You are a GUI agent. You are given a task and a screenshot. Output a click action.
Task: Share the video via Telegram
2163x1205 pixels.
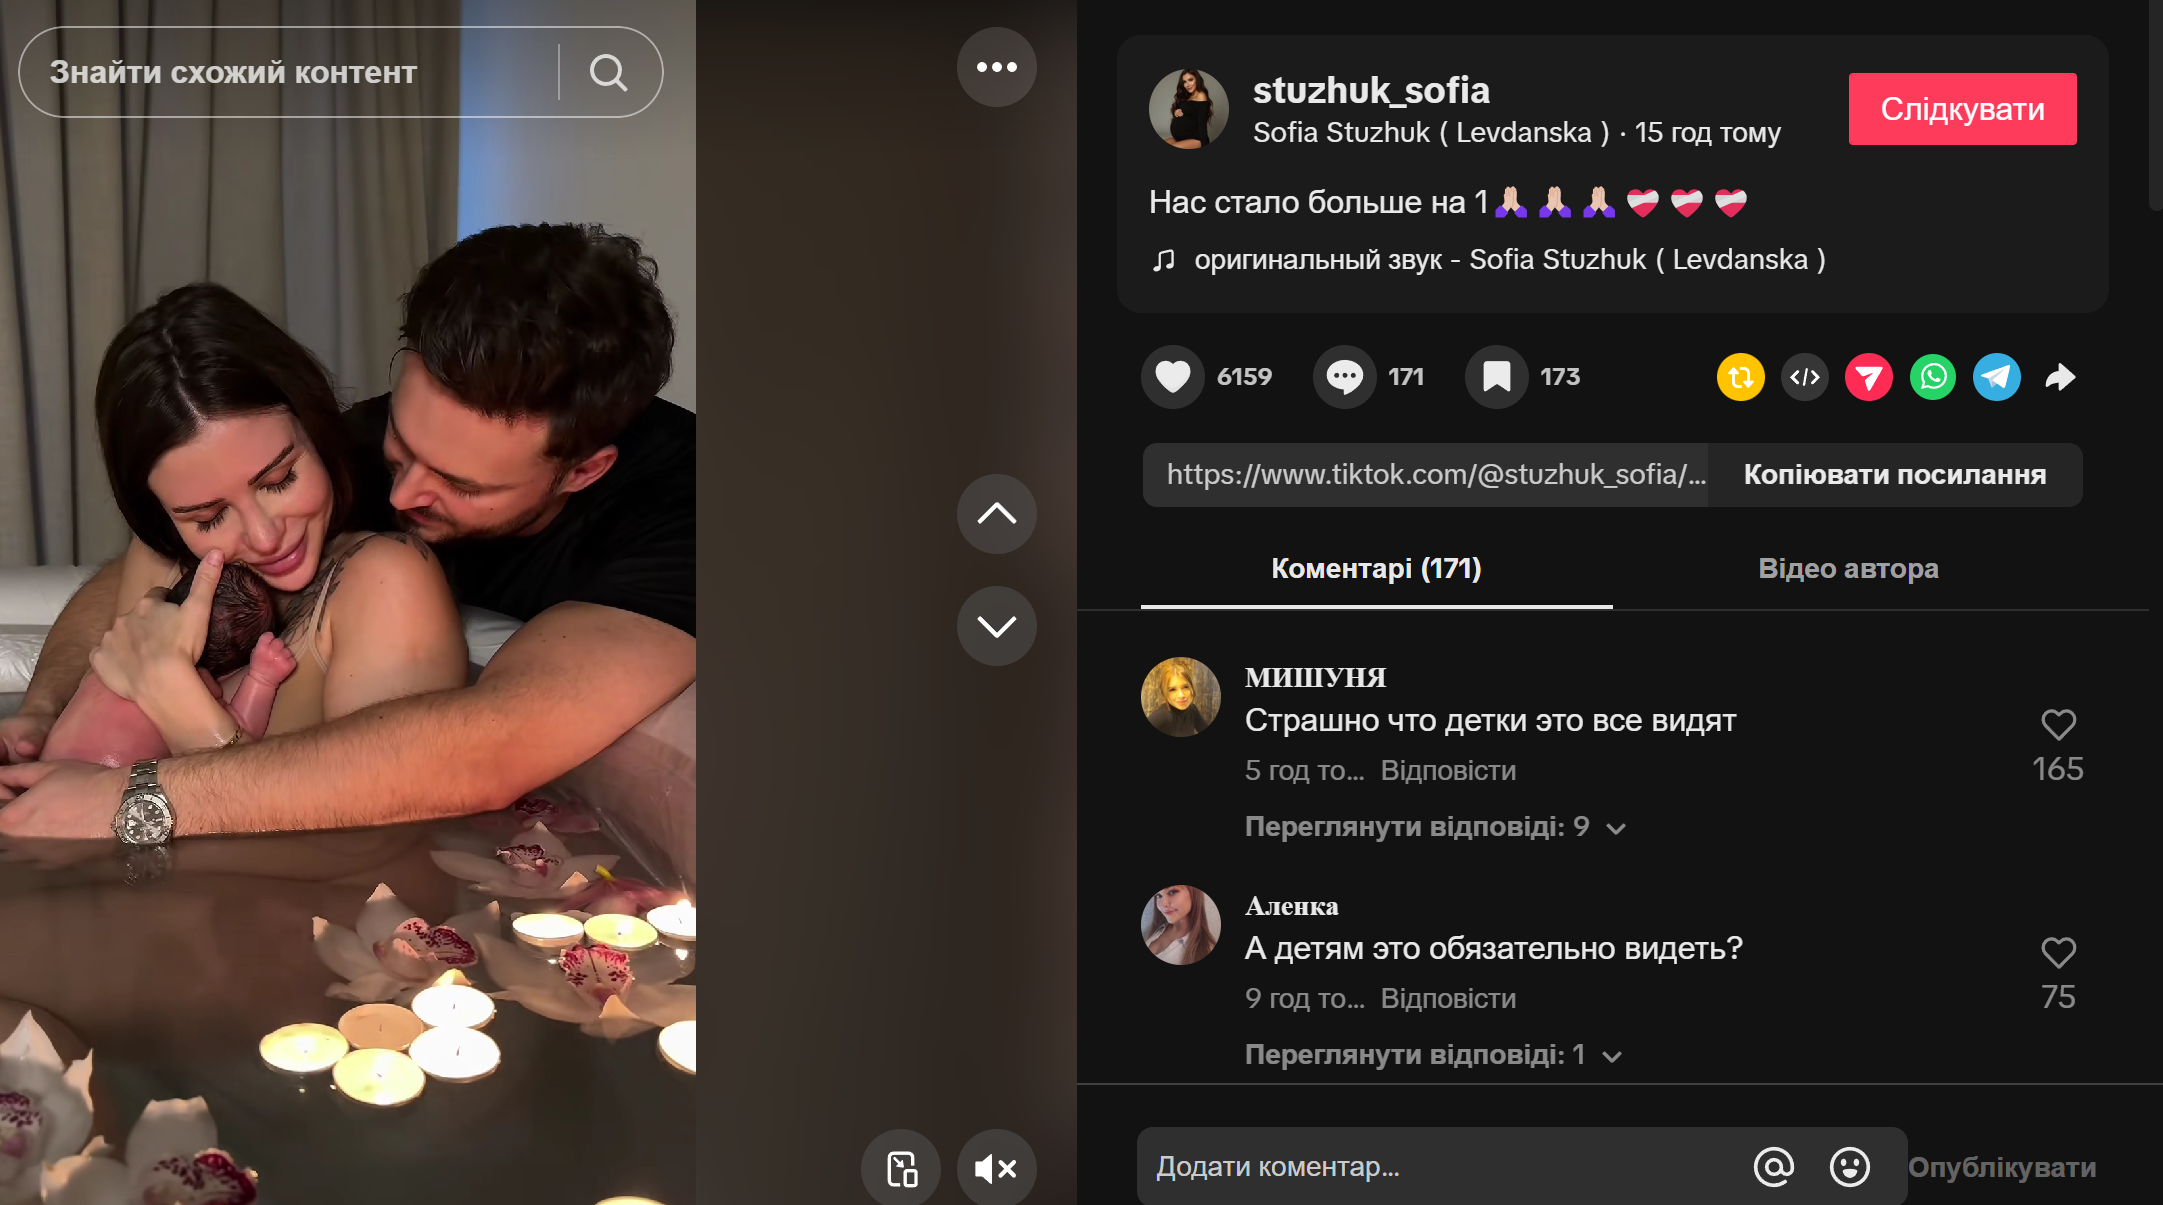coord(1996,377)
